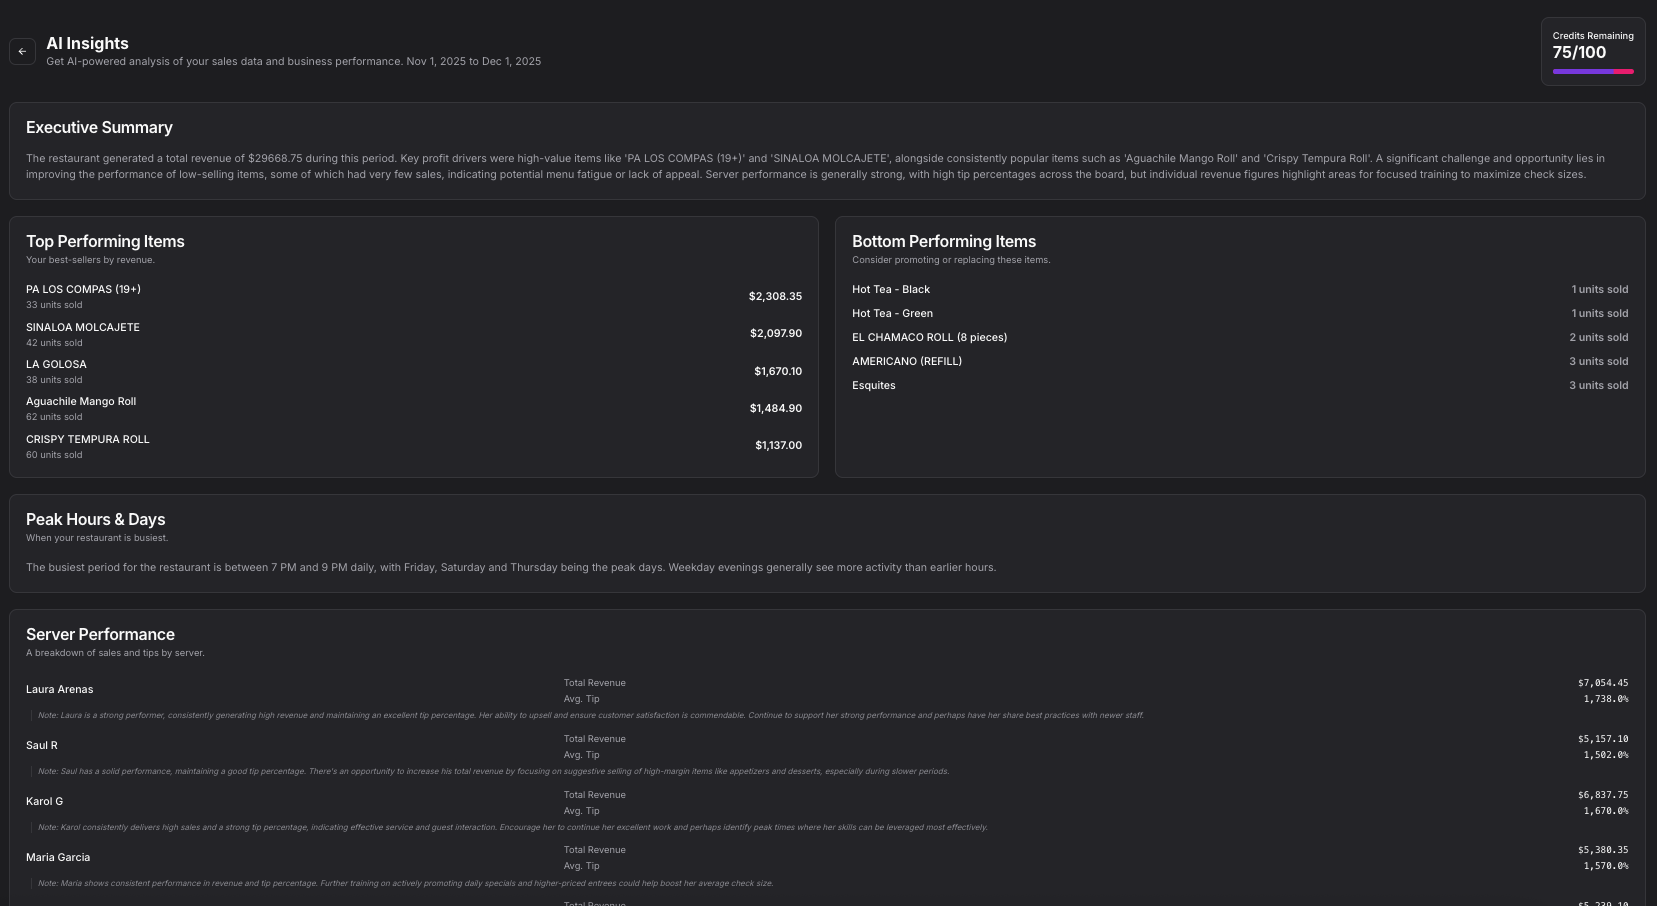Select EL CHAMACO ROLL (8 pieces)

[929, 337]
